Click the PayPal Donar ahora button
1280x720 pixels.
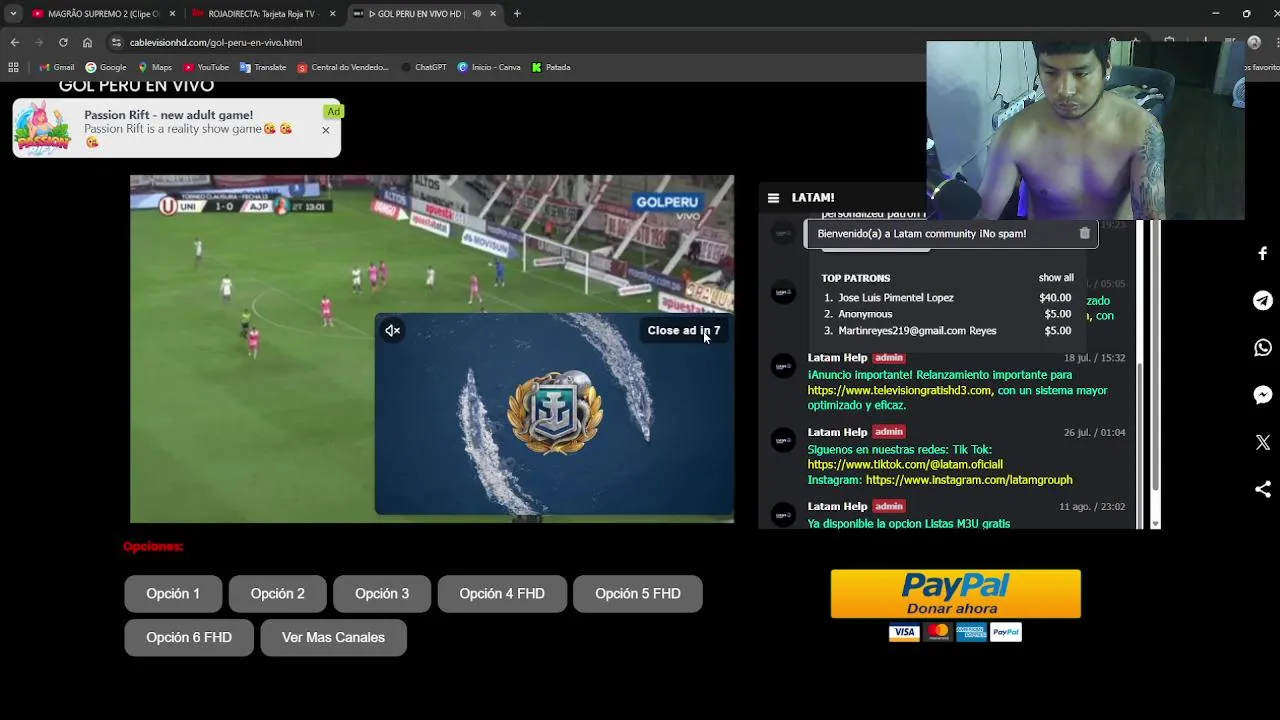coord(955,594)
